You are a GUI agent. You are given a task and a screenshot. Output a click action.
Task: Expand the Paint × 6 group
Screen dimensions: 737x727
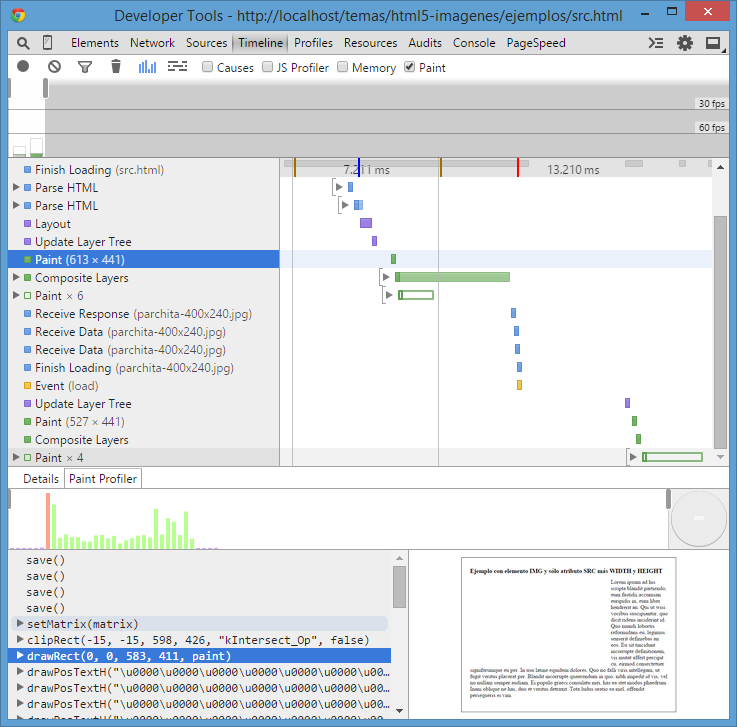click(16, 296)
